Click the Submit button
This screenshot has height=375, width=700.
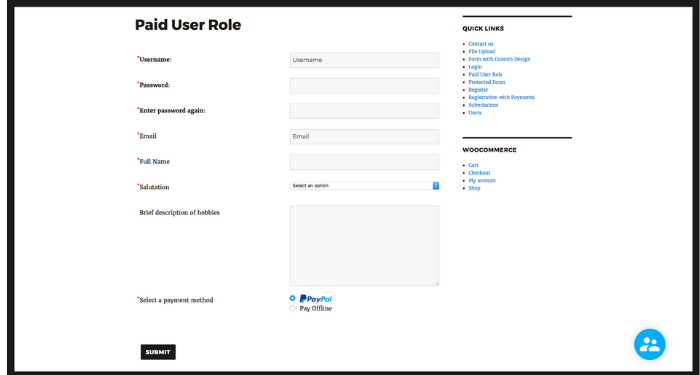pos(158,352)
